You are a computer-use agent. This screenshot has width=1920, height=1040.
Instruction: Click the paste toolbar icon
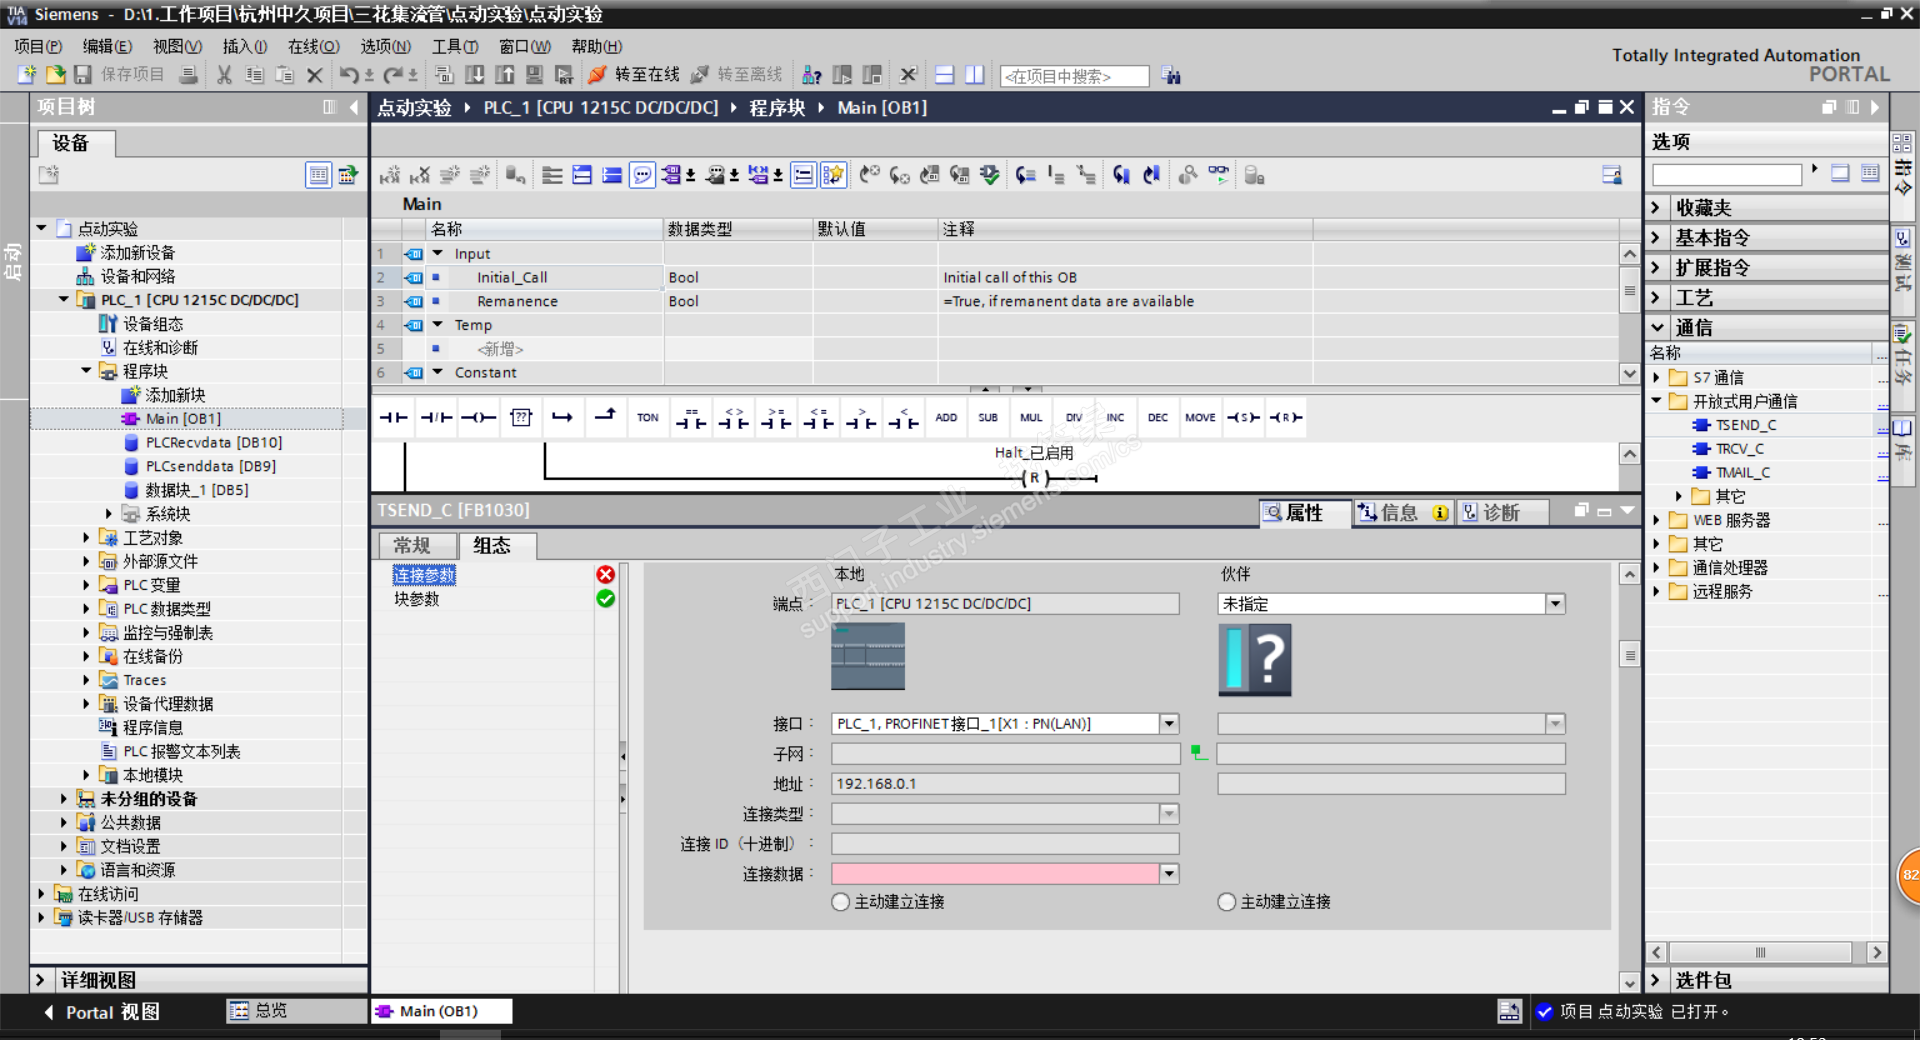284,75
